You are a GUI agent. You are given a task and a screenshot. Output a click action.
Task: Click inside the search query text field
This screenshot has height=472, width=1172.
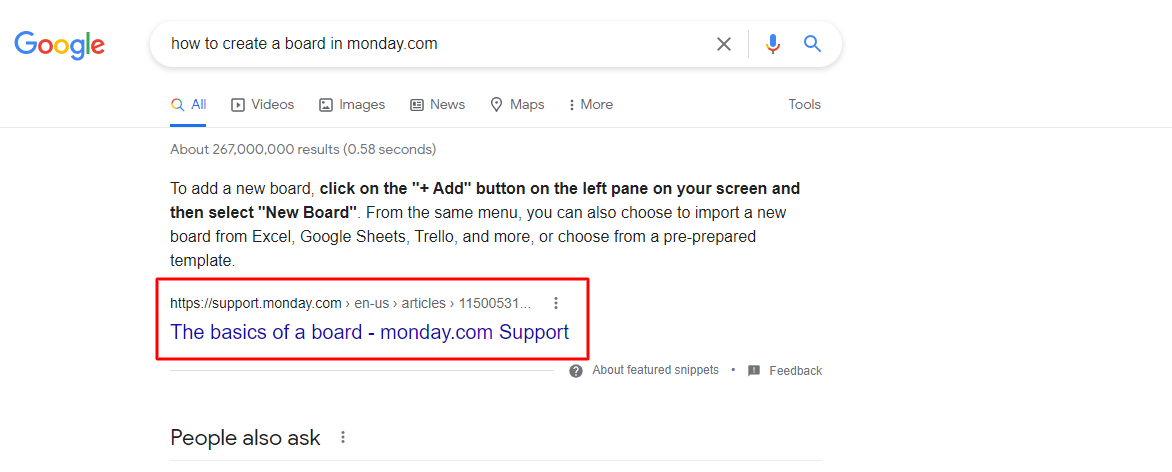point(430,44)
